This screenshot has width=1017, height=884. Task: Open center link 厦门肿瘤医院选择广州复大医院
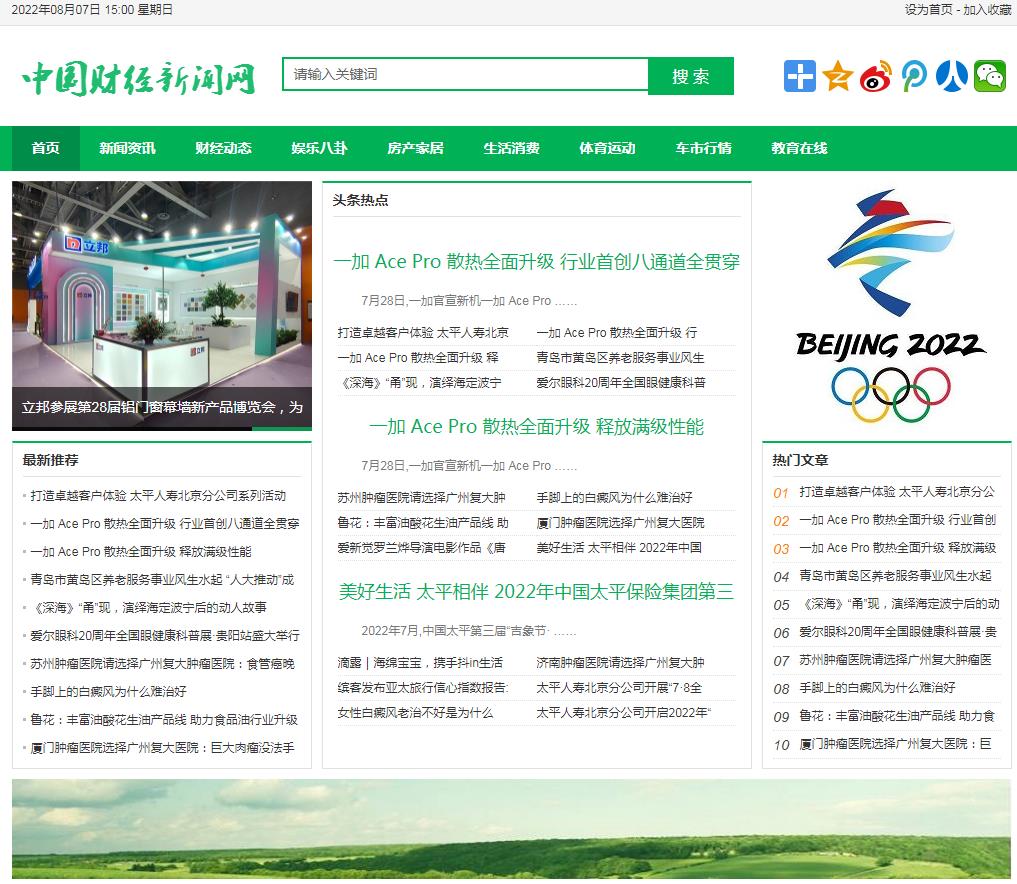click(620, 522)
